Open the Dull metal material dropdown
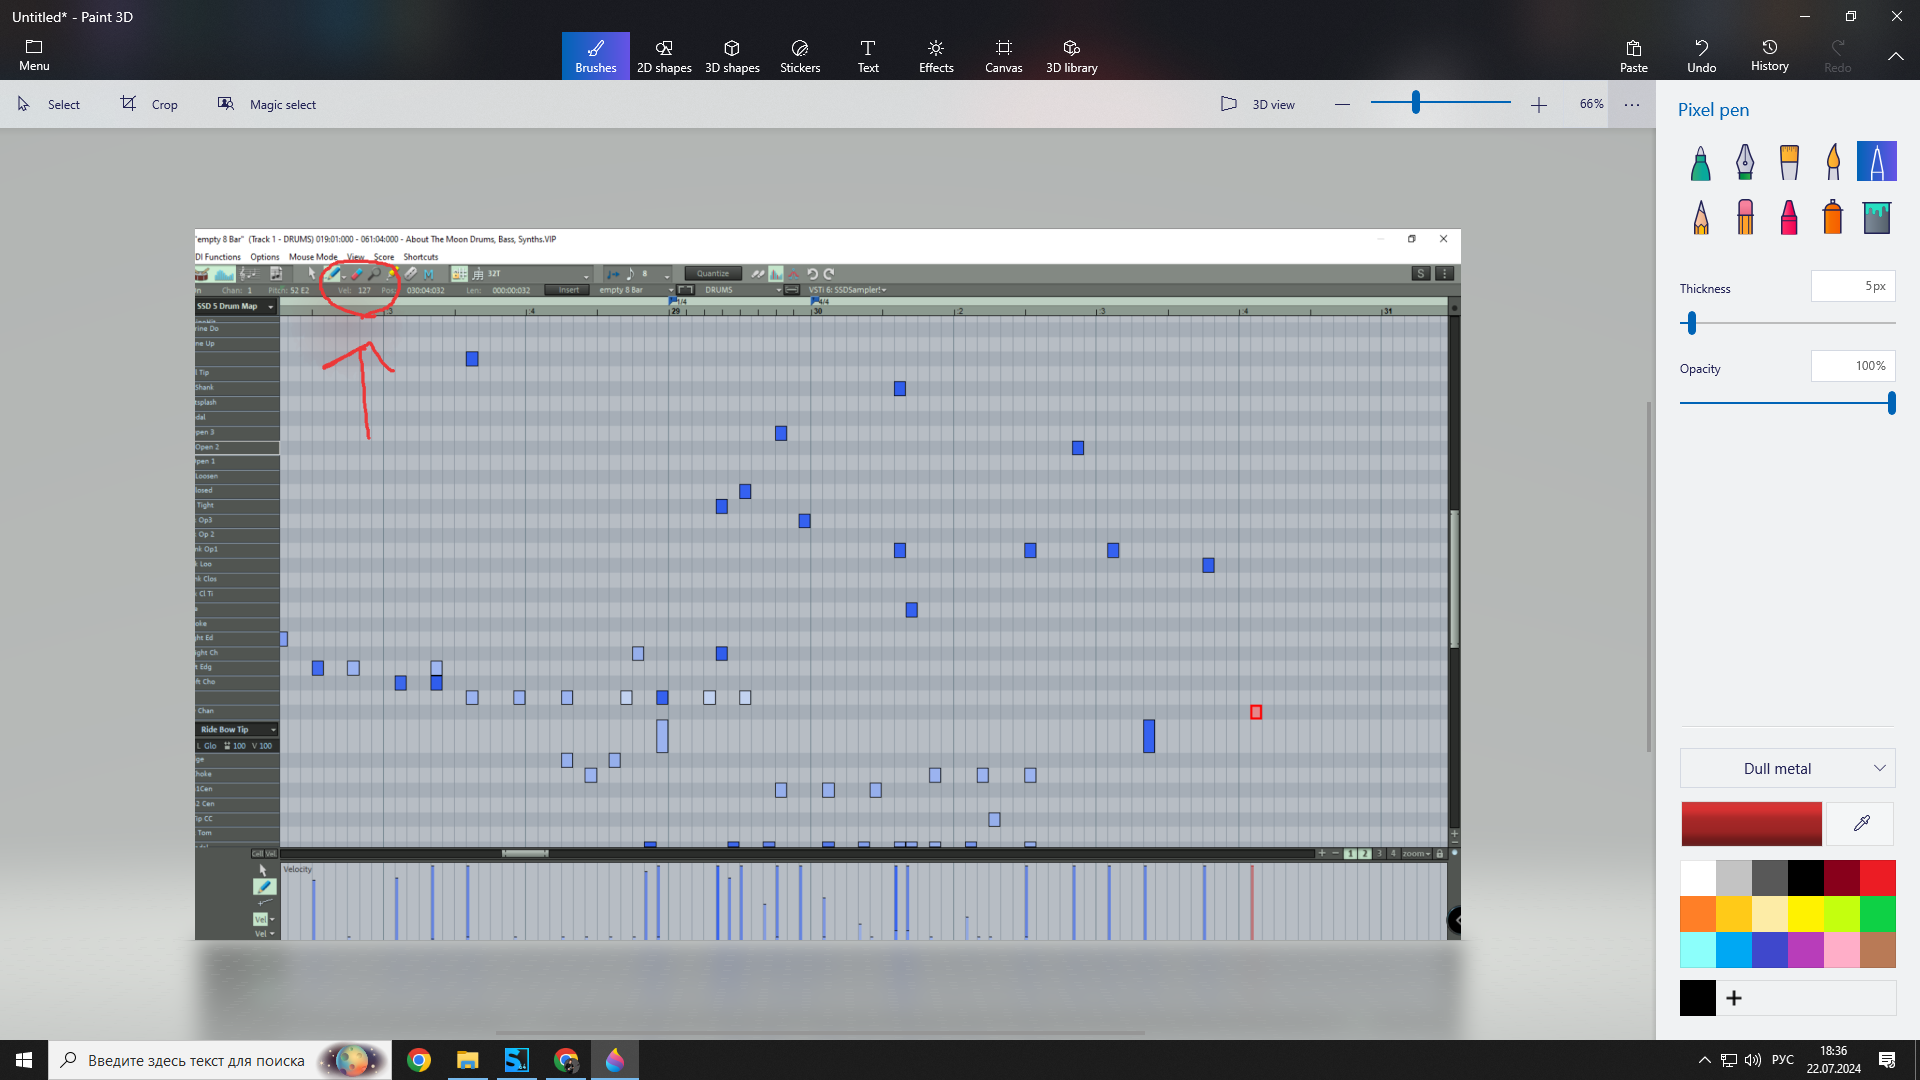This screenshot has height=1080, width=1920. coord(1788,768)
